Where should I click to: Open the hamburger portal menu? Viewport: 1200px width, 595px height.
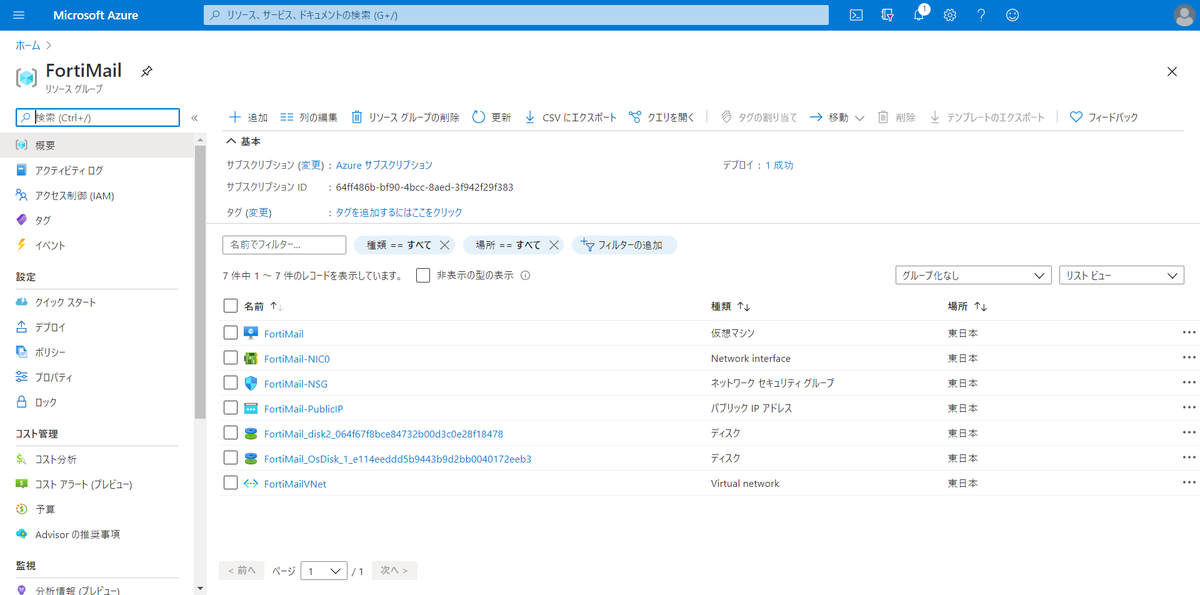point(20,15)
